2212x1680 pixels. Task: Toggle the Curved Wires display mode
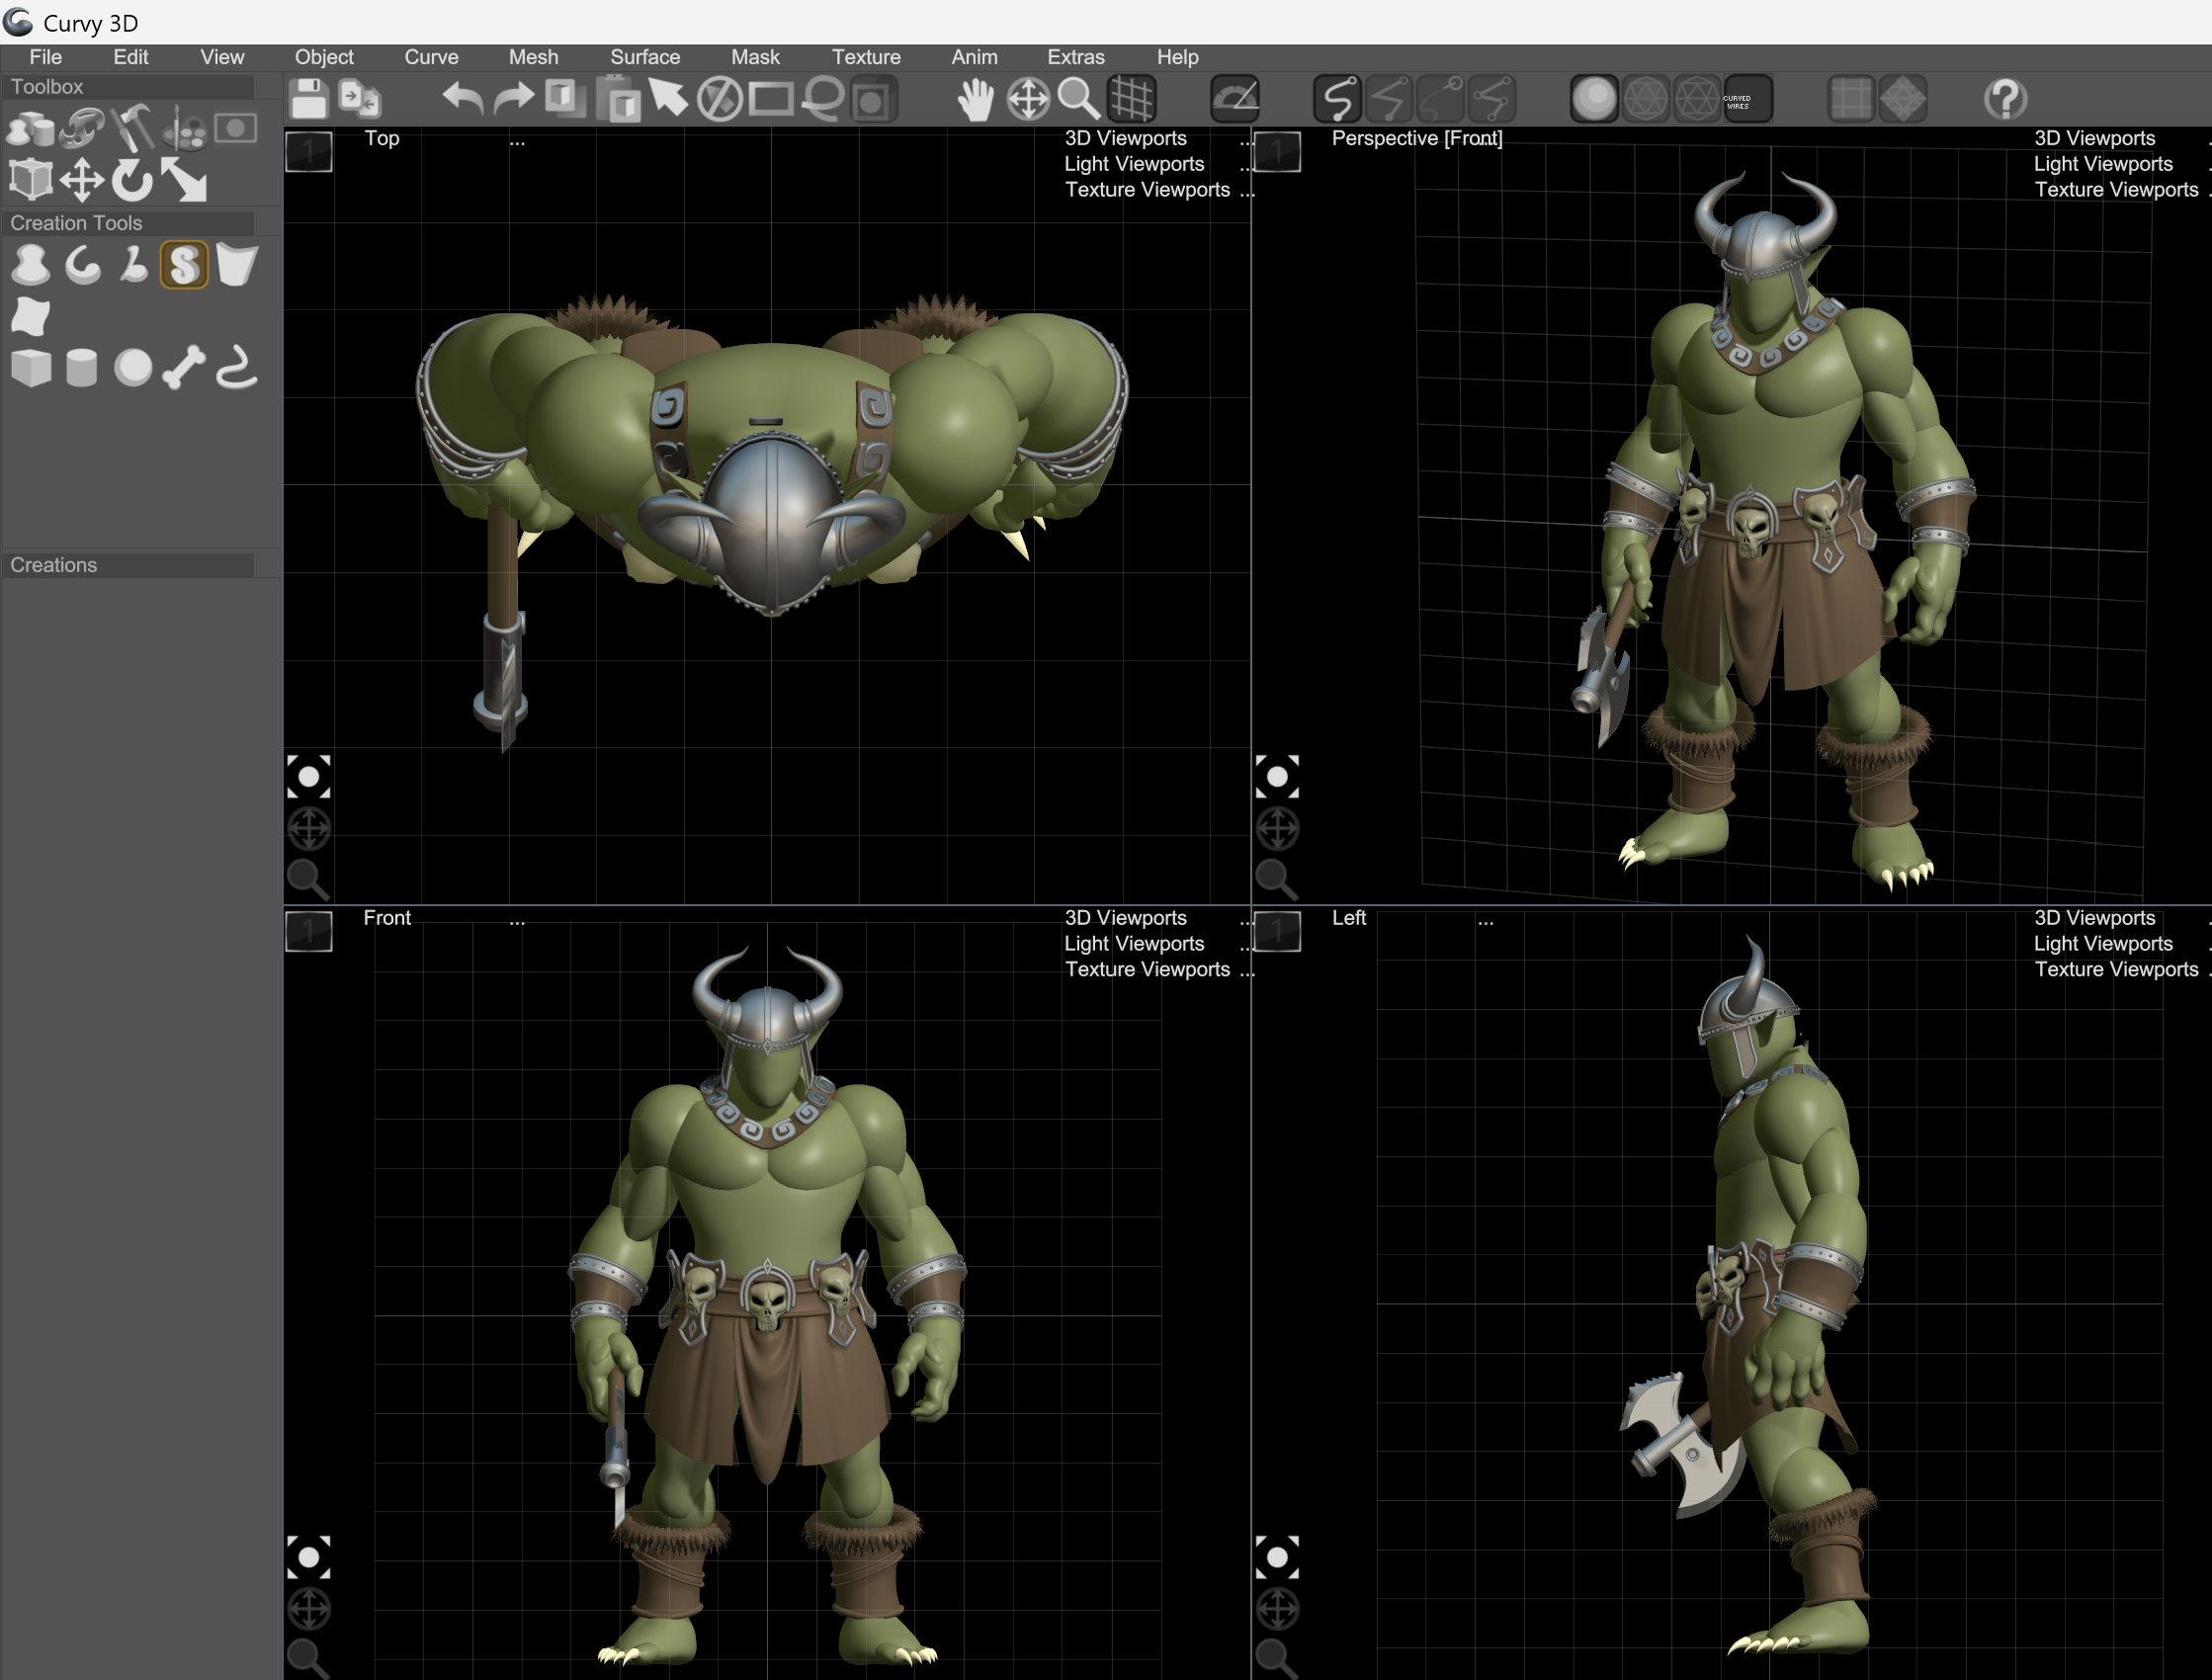[1748, 99]
